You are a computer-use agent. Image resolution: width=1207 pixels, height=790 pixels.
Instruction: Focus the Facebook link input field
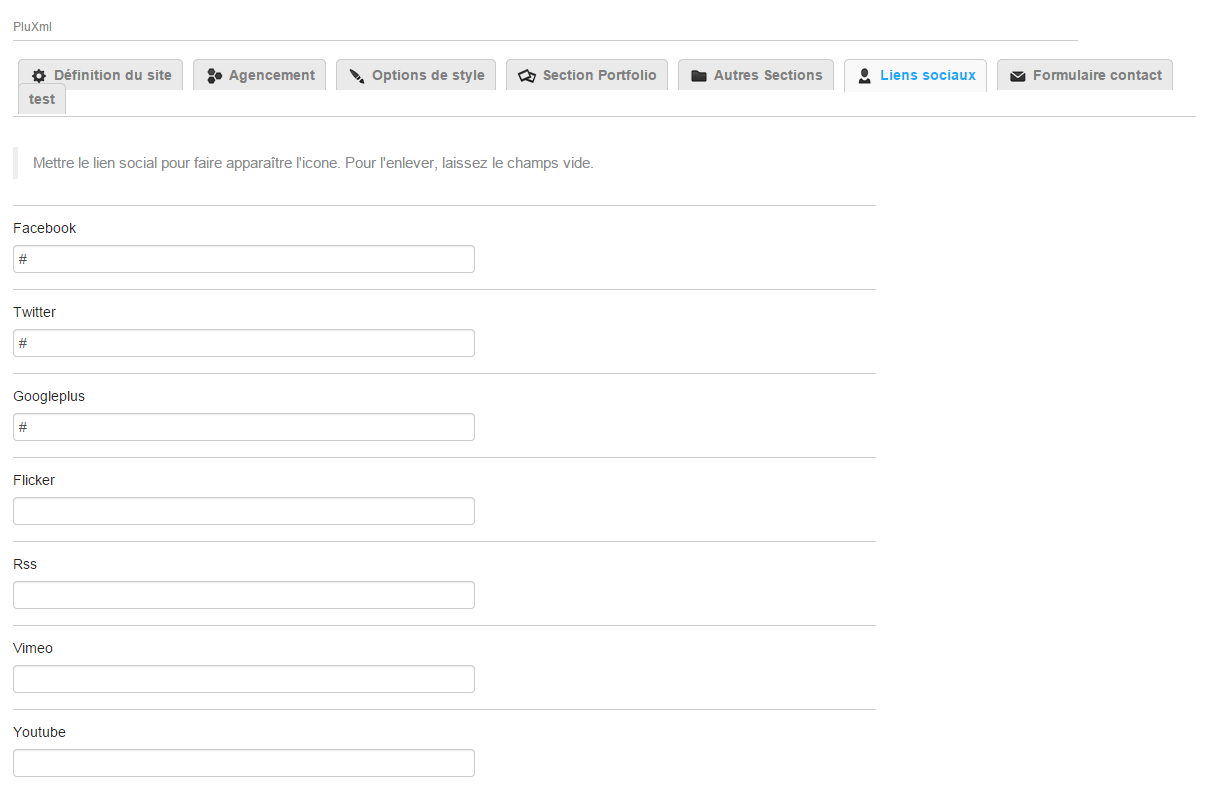click(x=243, y=259)
